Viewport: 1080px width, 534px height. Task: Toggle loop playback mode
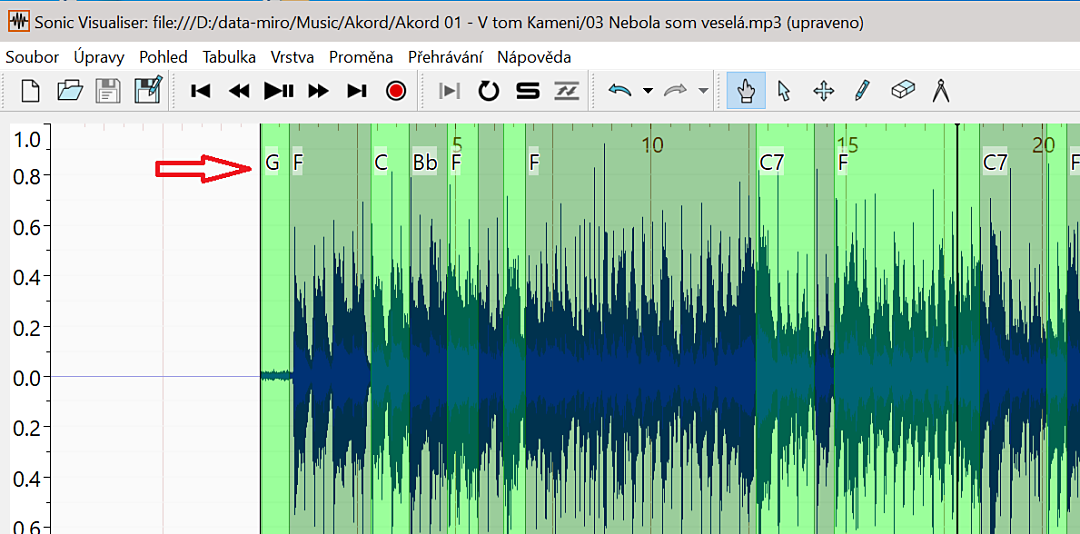[488, 91]
